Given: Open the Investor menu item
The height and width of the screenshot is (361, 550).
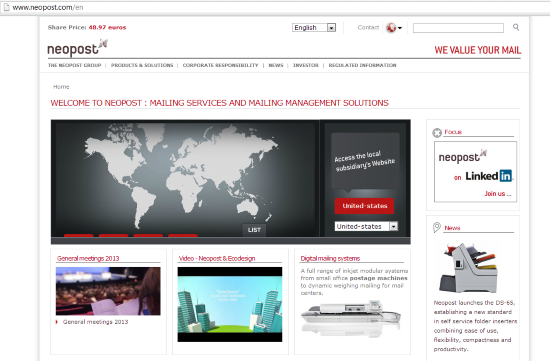Looking at the screenshot, I should [306, 65].
